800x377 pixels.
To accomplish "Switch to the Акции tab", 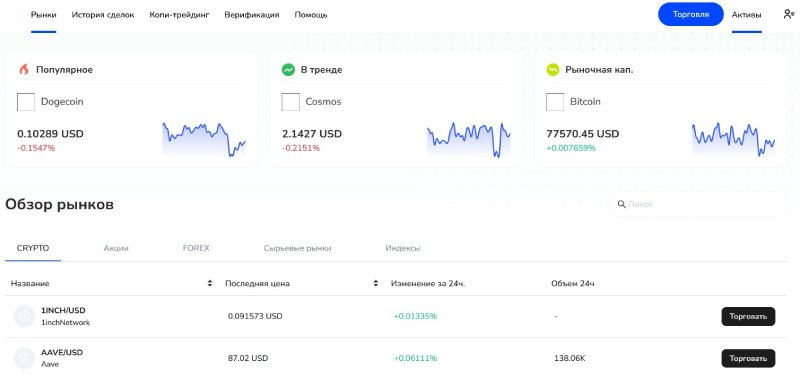I will coord(116,248).
